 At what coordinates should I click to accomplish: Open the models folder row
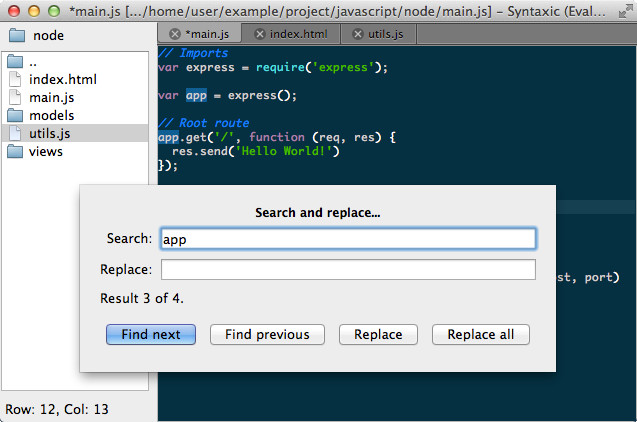pos(75,115)
